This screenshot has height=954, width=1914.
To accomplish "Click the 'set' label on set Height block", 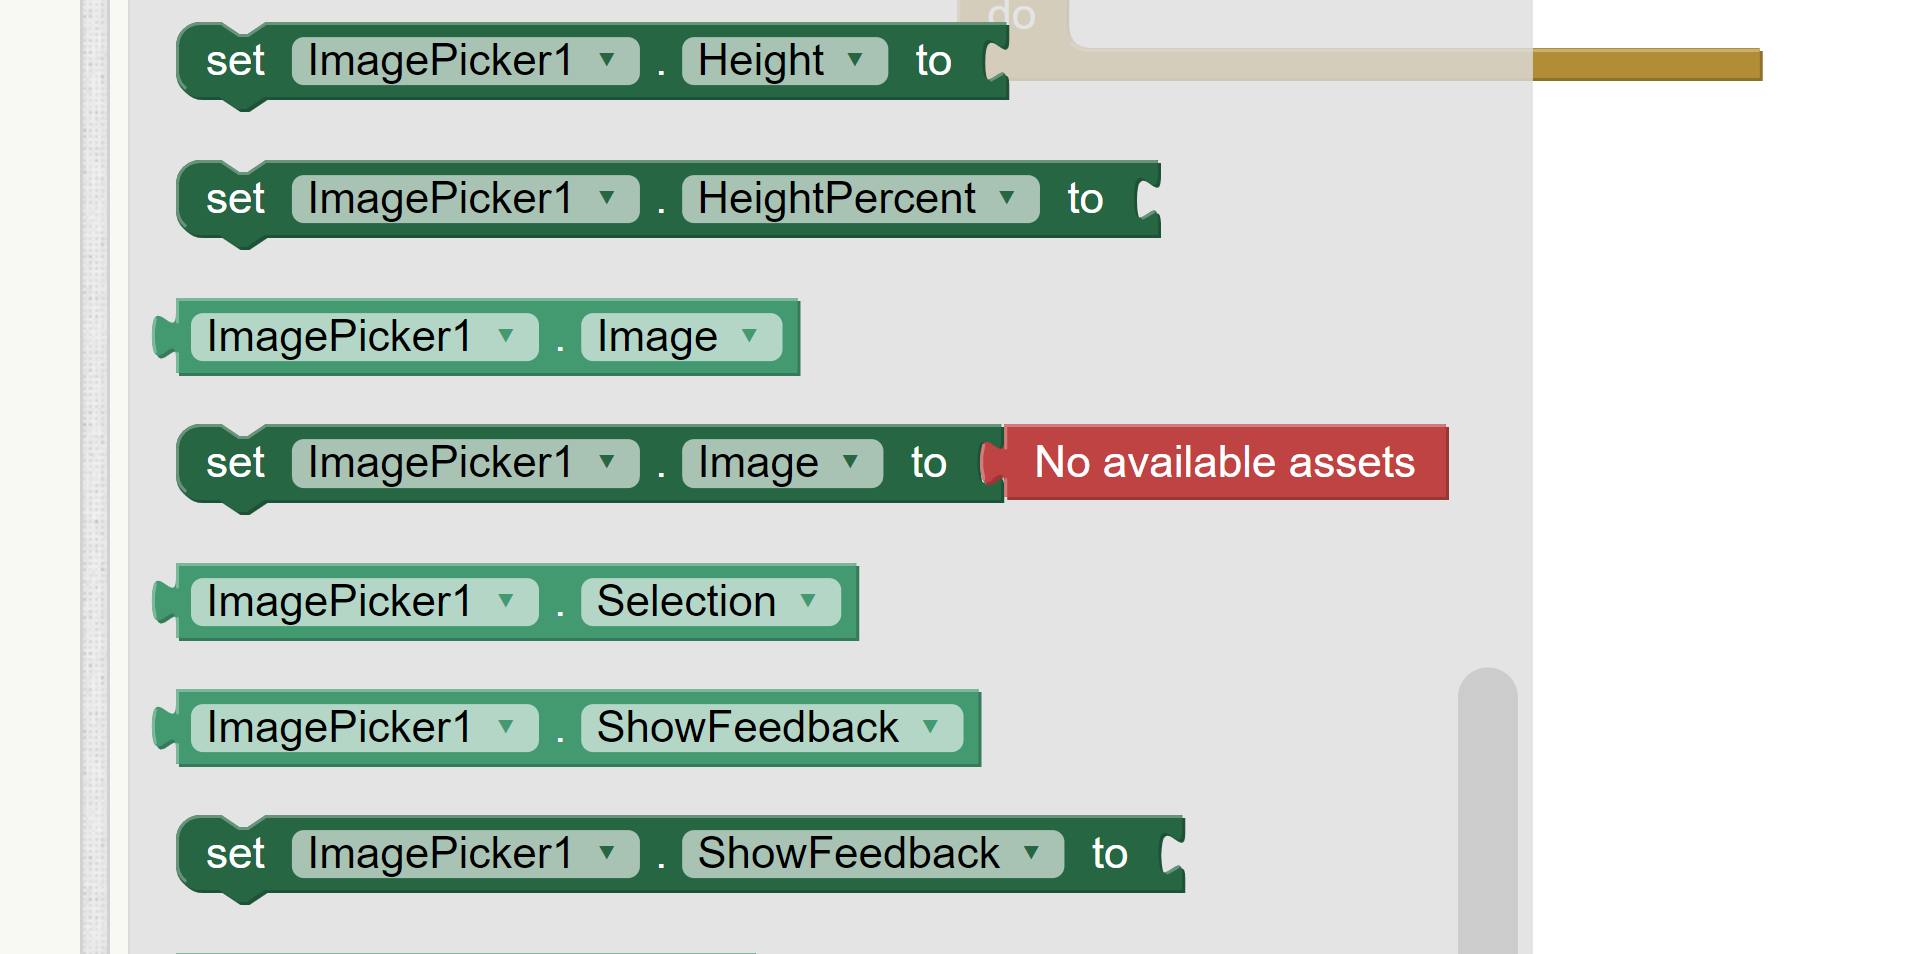I will pos(235,61).
